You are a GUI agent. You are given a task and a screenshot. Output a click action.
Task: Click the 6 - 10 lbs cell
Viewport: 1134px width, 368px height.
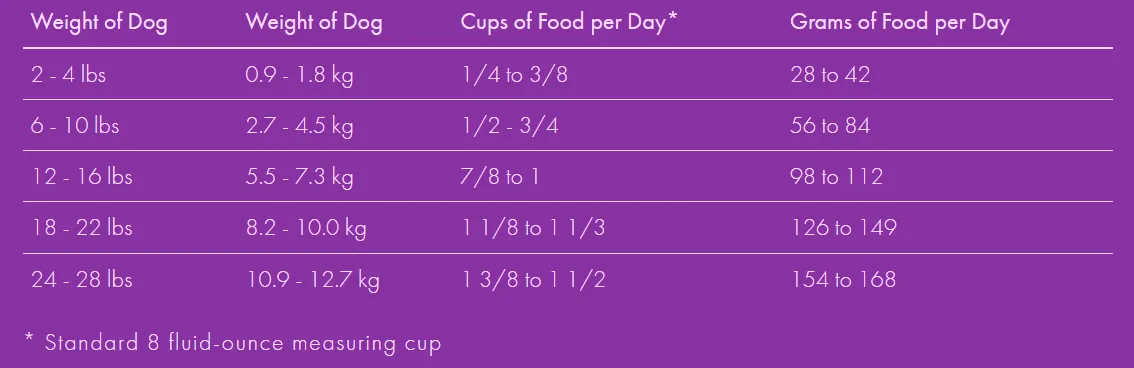[75, 126]
